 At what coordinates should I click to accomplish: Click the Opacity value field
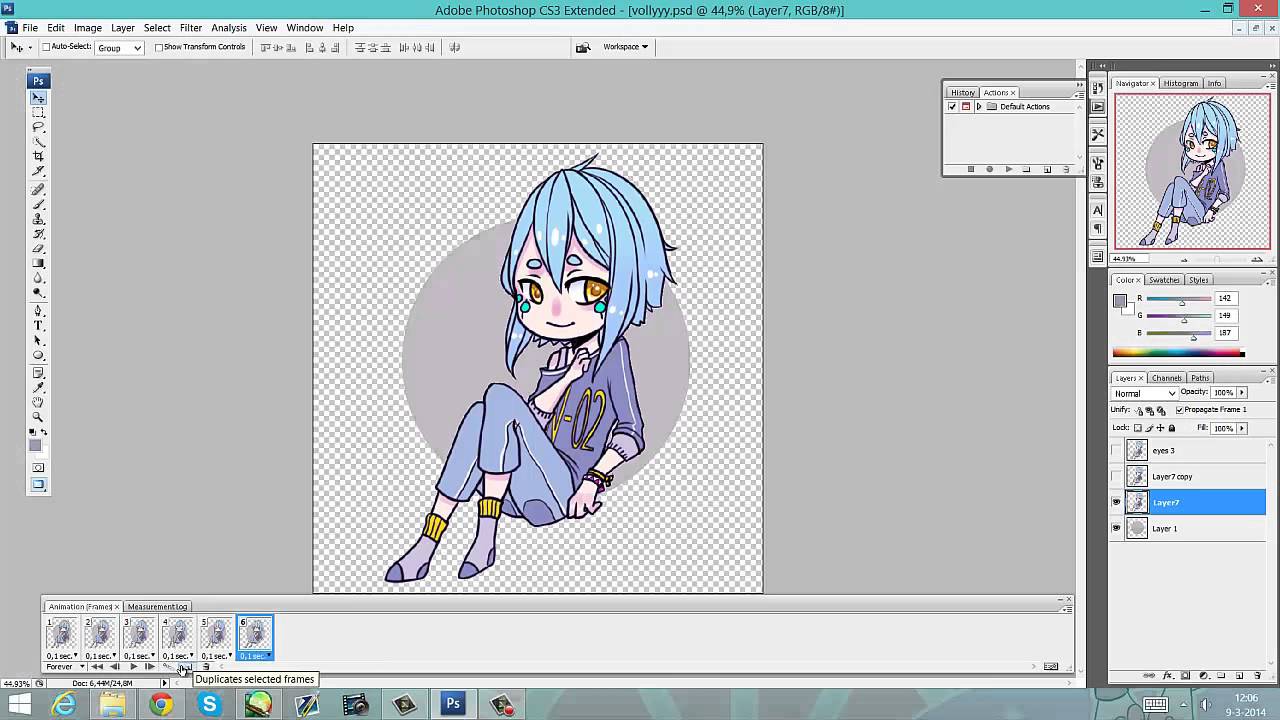[x=1223, y=393]
